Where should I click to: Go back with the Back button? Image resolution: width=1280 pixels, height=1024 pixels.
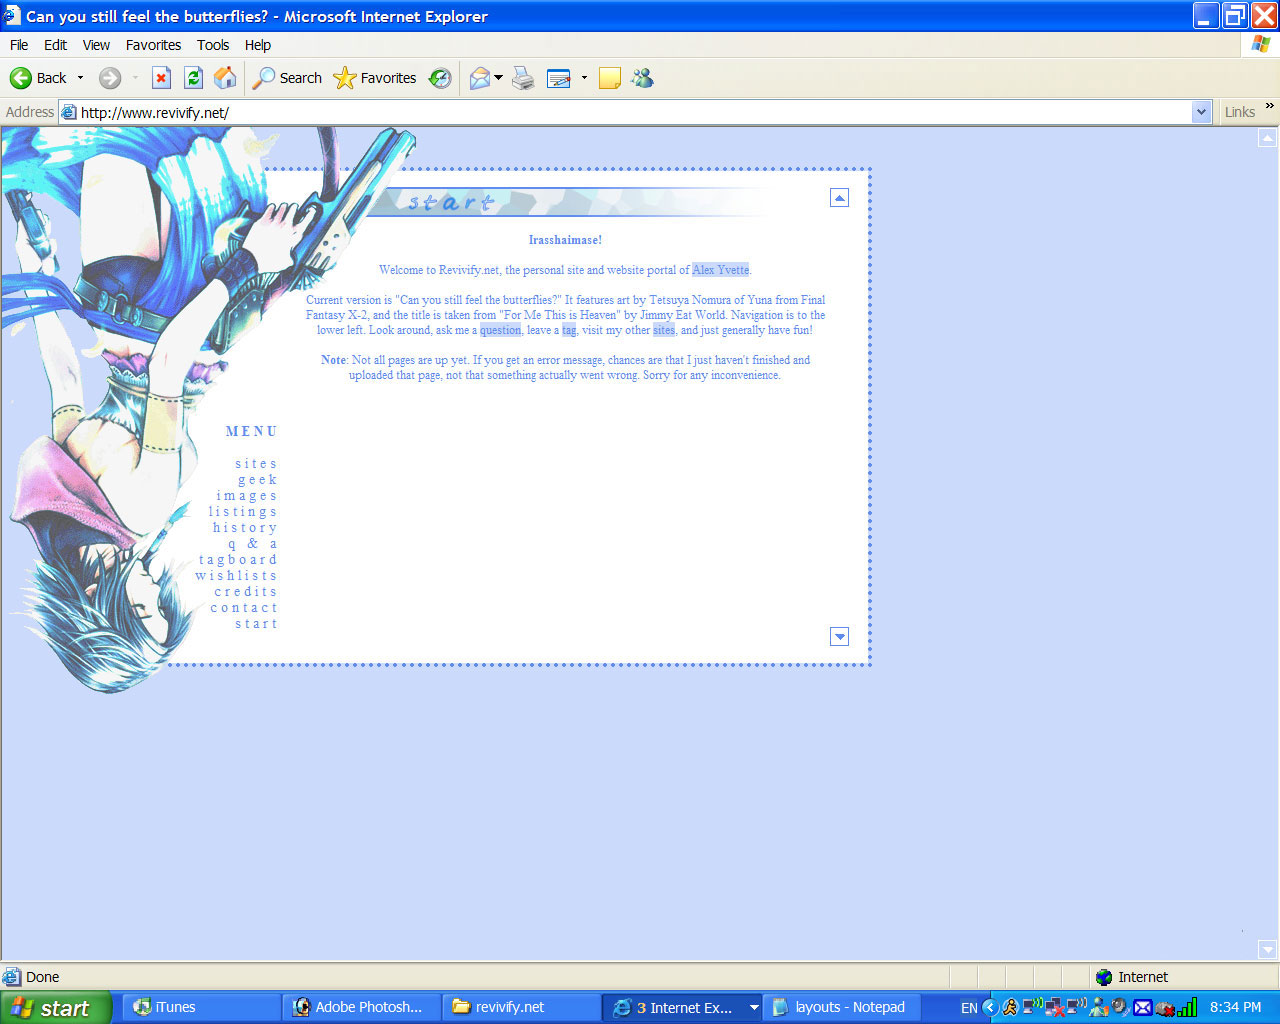38,78
